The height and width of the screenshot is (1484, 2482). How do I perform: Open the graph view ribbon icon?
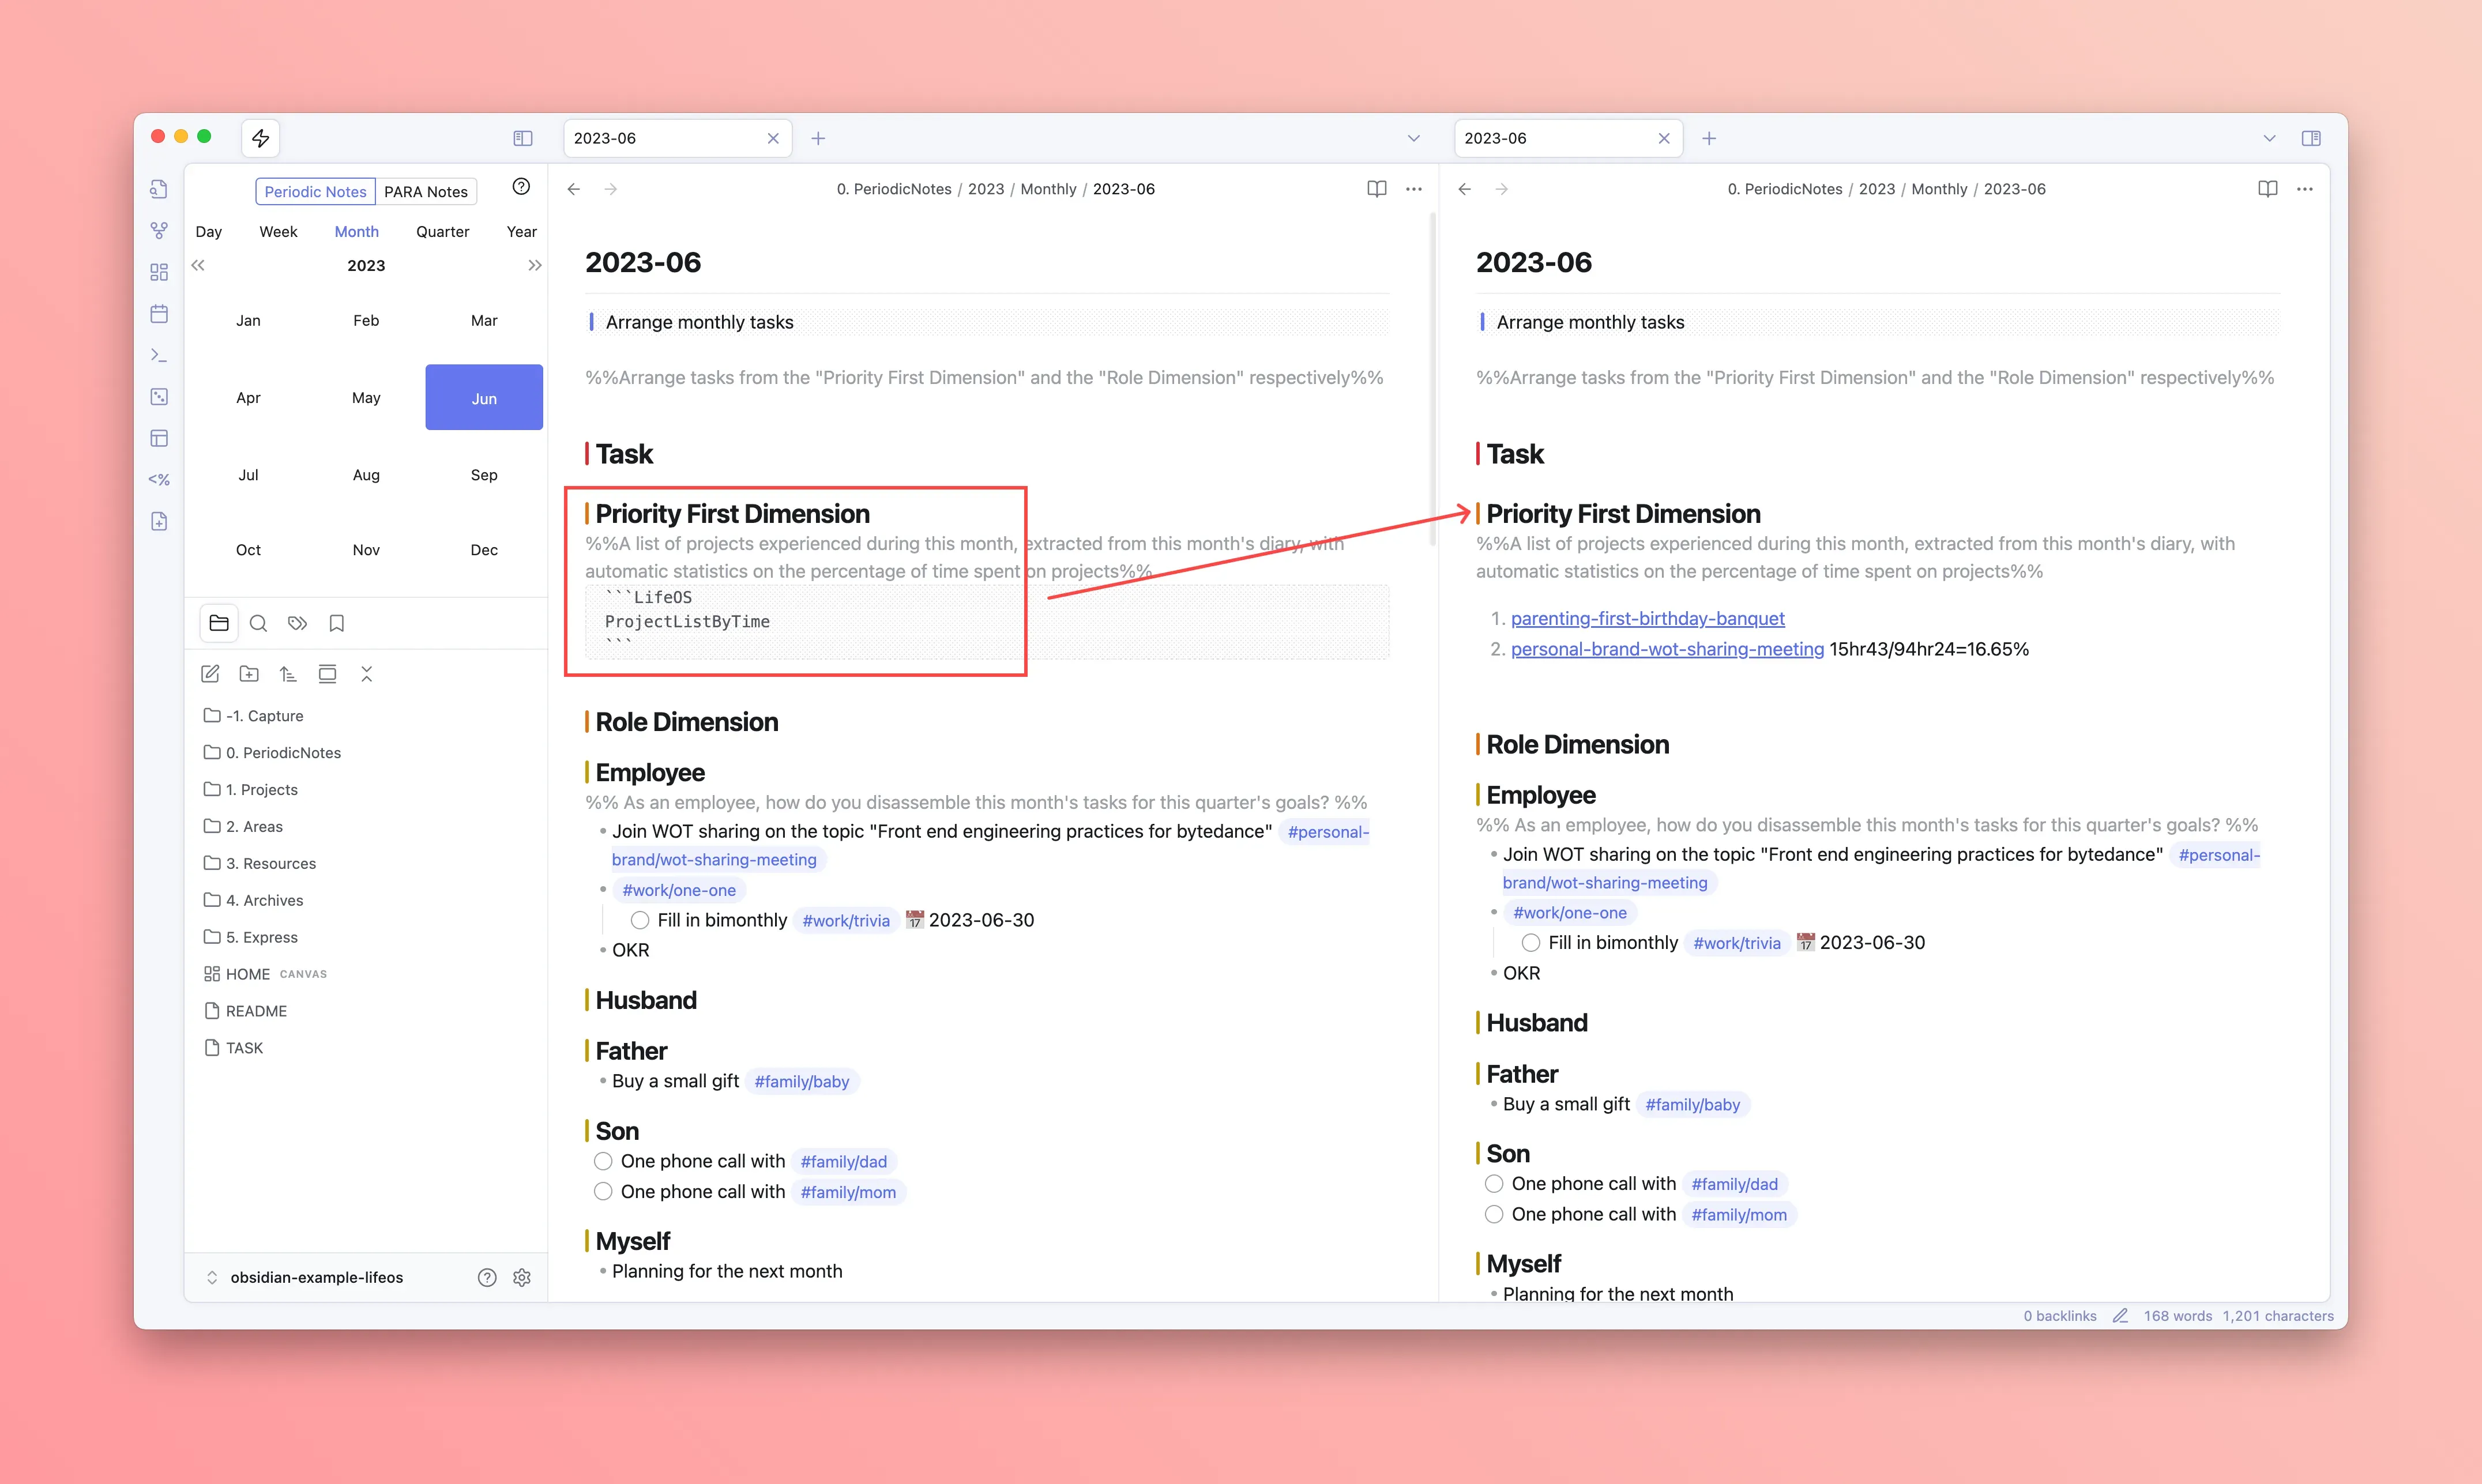point(159,231)
